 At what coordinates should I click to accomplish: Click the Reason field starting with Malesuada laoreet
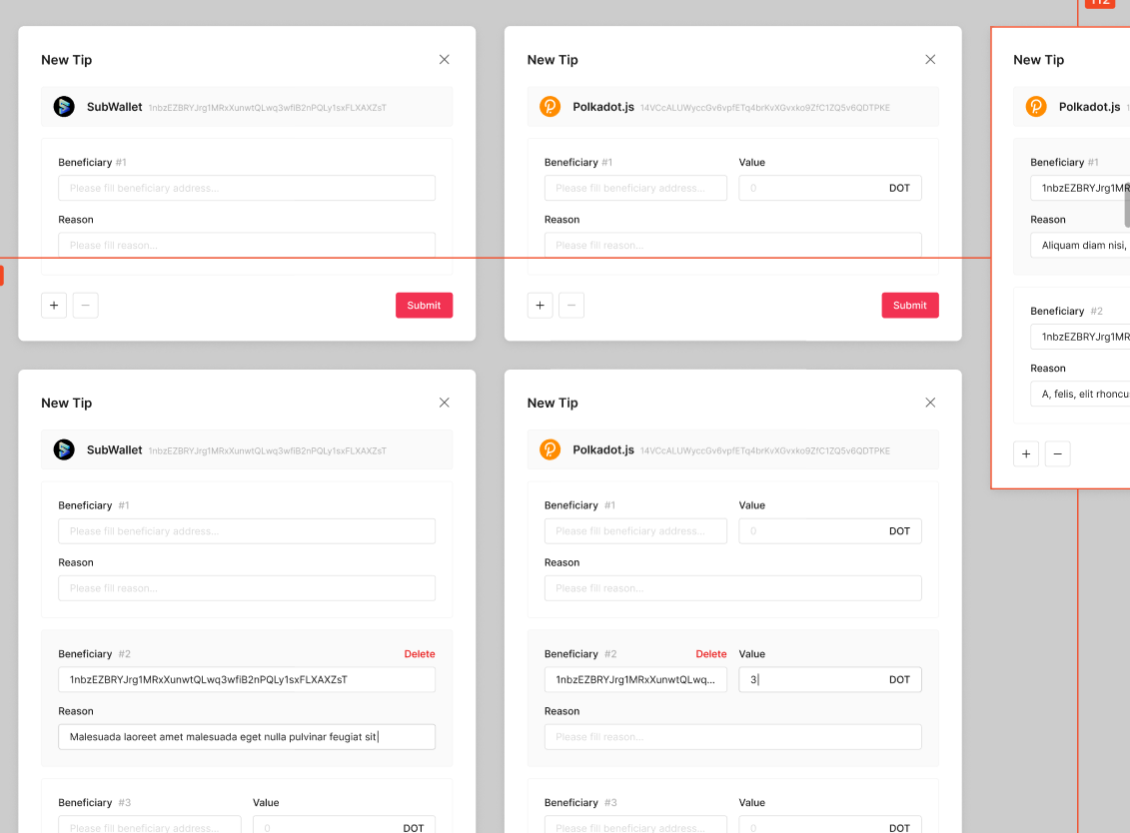(x=246, y=737)
